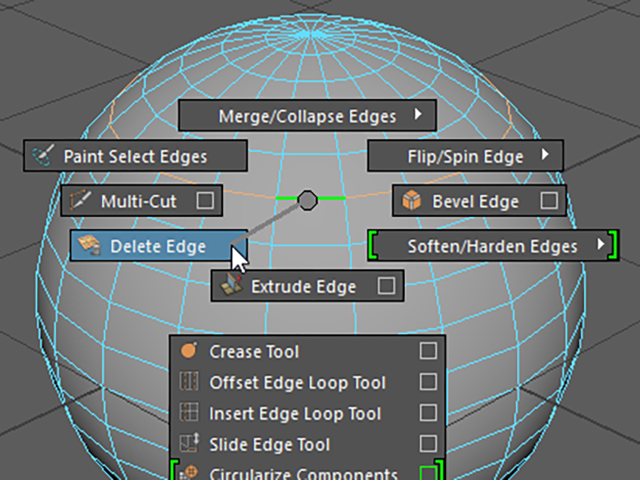The width and height of the screenshot is (640, 480).
Task: Select Multi-Cut menu entry
Action: point(142,200)
